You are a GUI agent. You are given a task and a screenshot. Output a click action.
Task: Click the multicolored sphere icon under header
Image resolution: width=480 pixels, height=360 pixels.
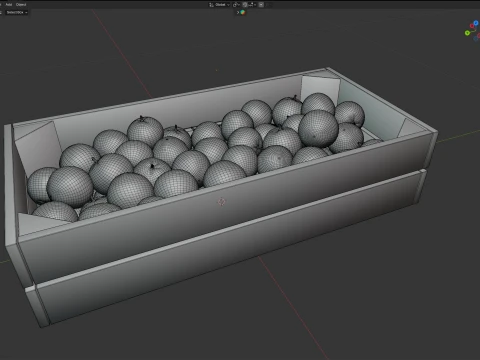(243, 12)
